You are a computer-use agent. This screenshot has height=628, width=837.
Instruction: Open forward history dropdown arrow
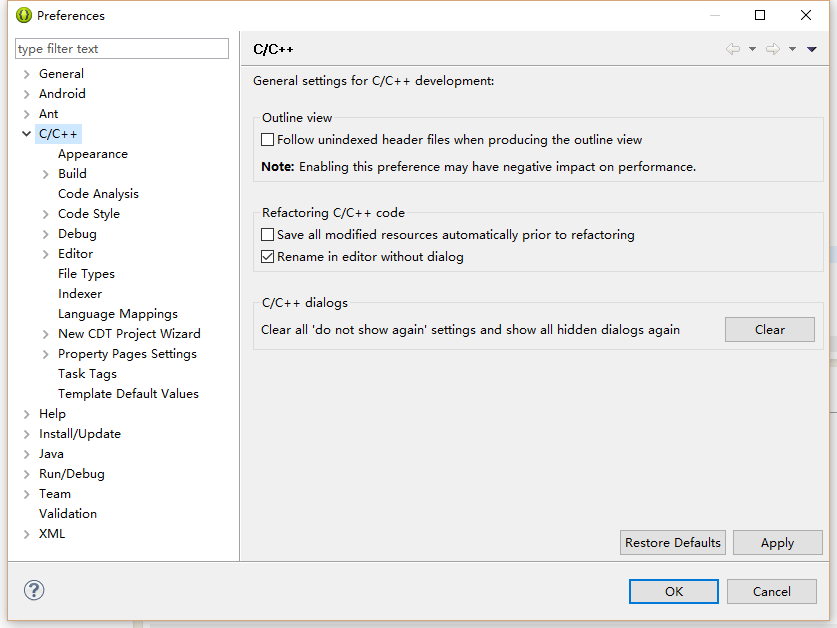792,49
